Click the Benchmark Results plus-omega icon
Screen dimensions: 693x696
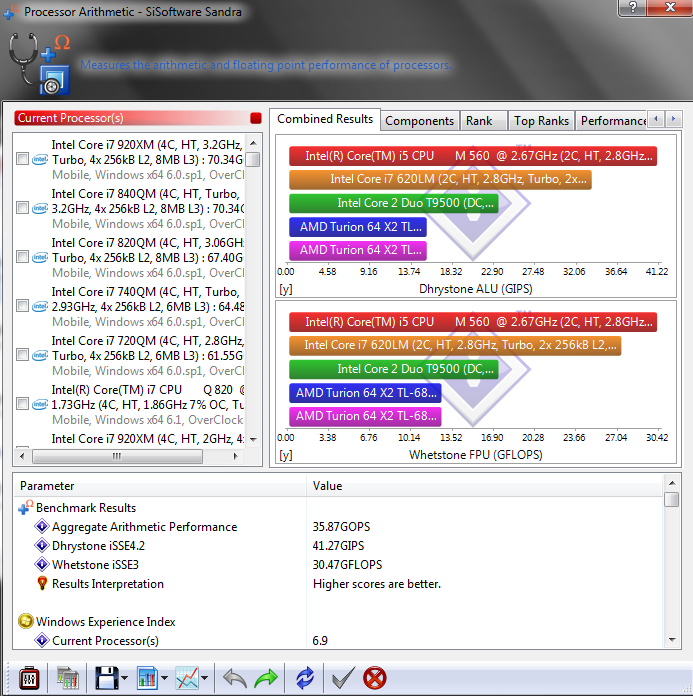(25, 507)
